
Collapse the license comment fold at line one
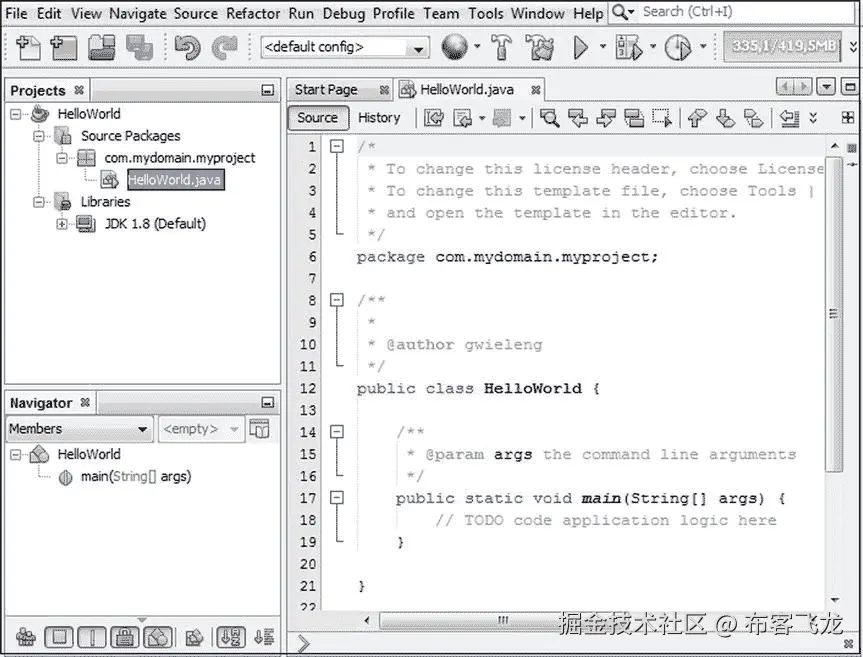coord(337,145)
